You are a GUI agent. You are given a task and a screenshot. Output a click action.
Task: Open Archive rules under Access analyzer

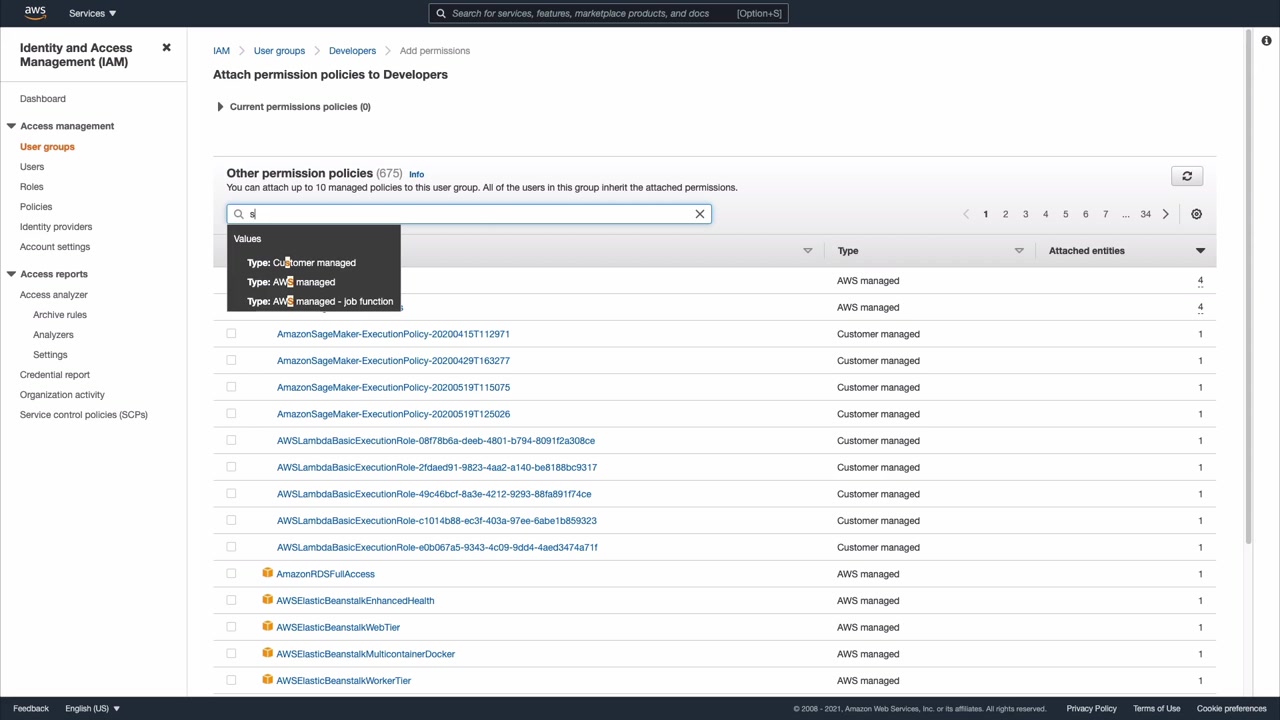point(60,315)
